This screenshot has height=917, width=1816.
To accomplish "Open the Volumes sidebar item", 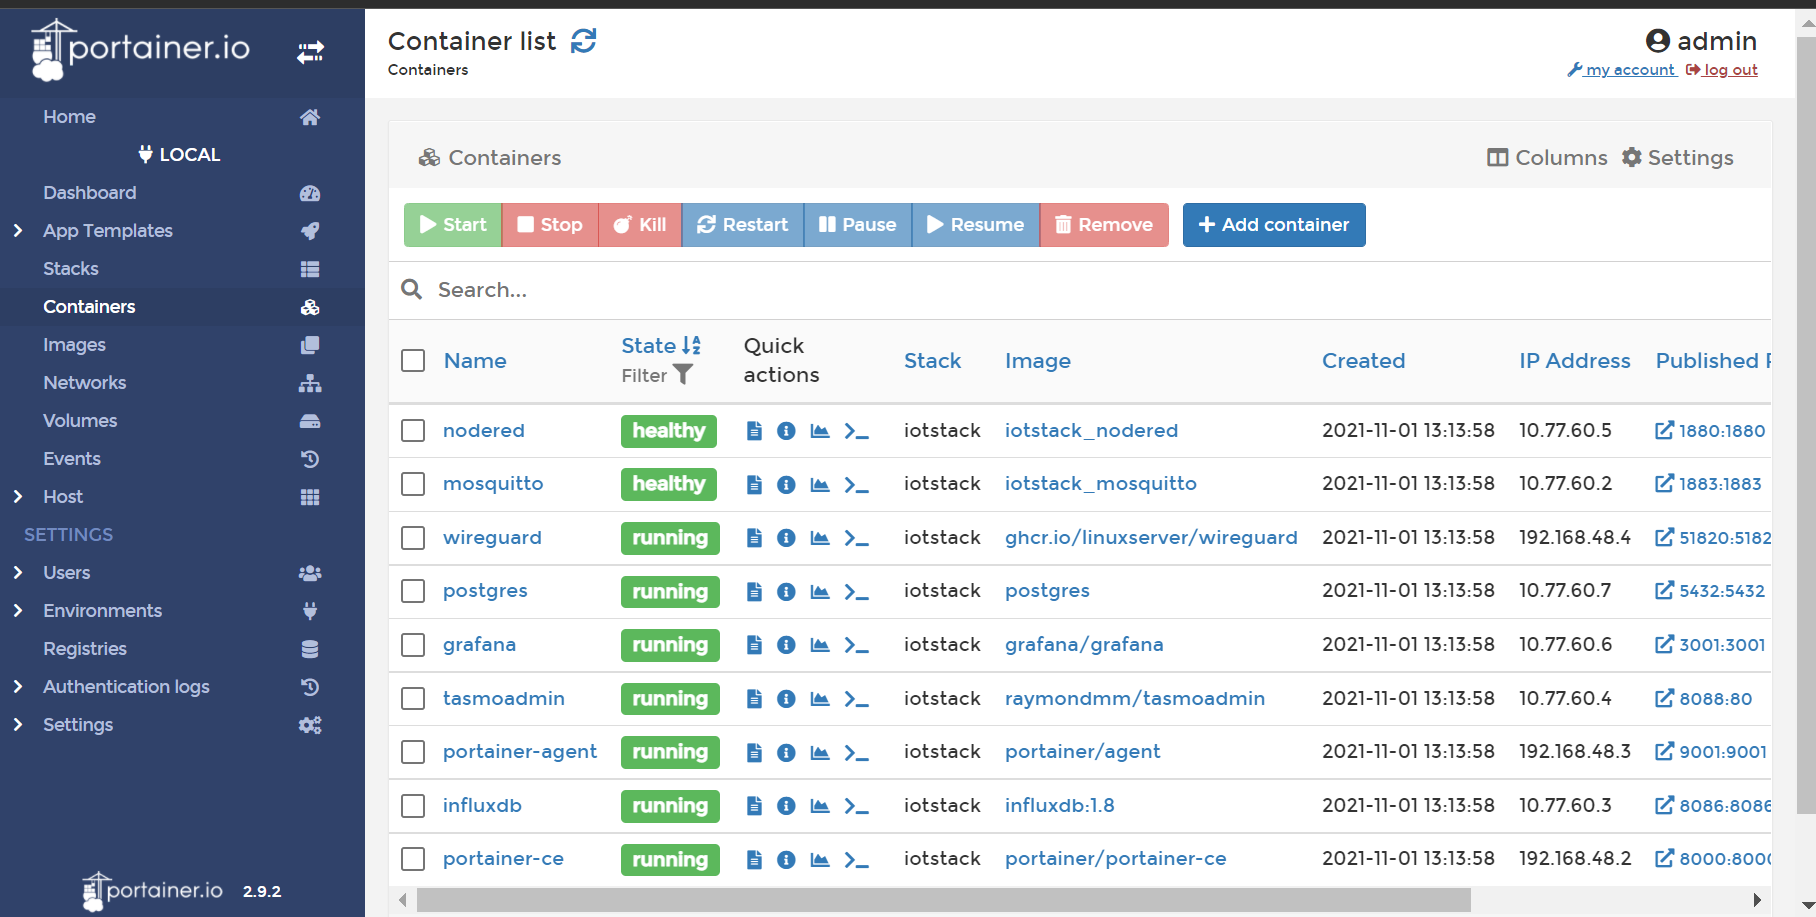I will (80, 421).
